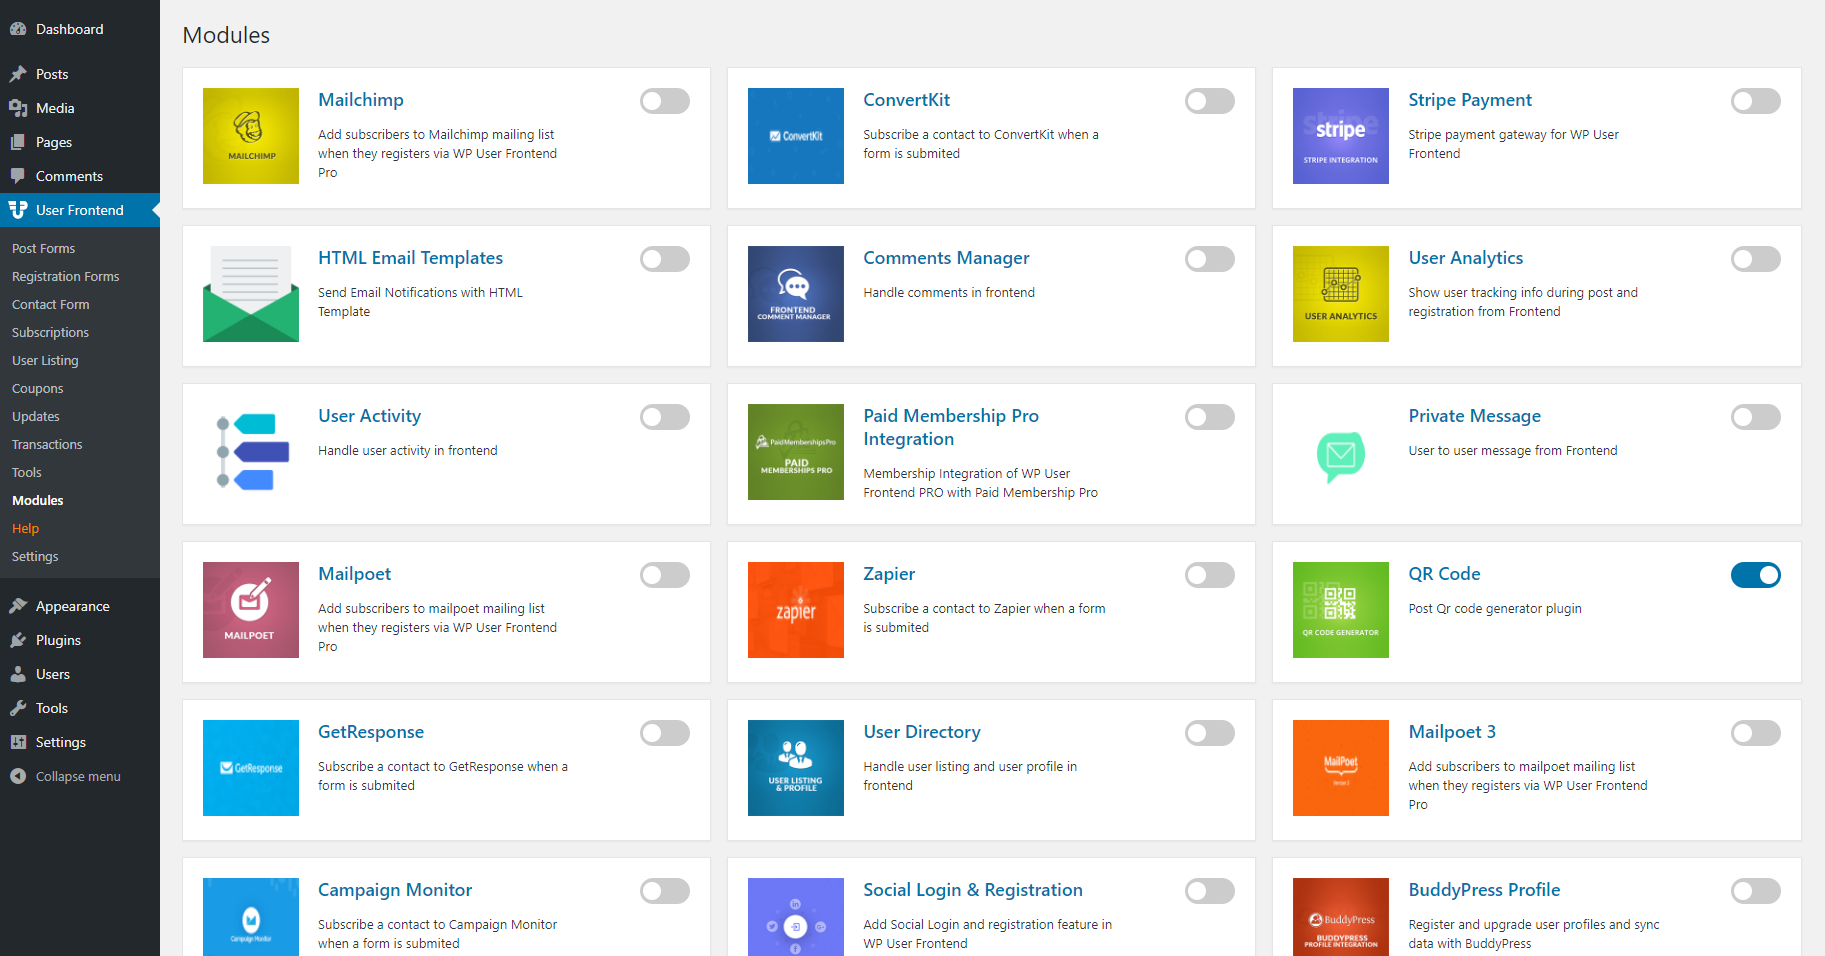This screenshot has width=1825, height=956.
Task: Click the BuddyPress Profile title
Action: [1484, 890]
